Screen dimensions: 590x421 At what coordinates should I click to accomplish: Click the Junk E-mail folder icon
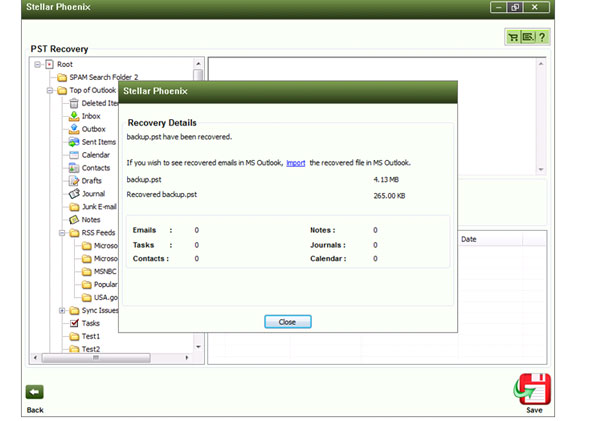(75, 207)
